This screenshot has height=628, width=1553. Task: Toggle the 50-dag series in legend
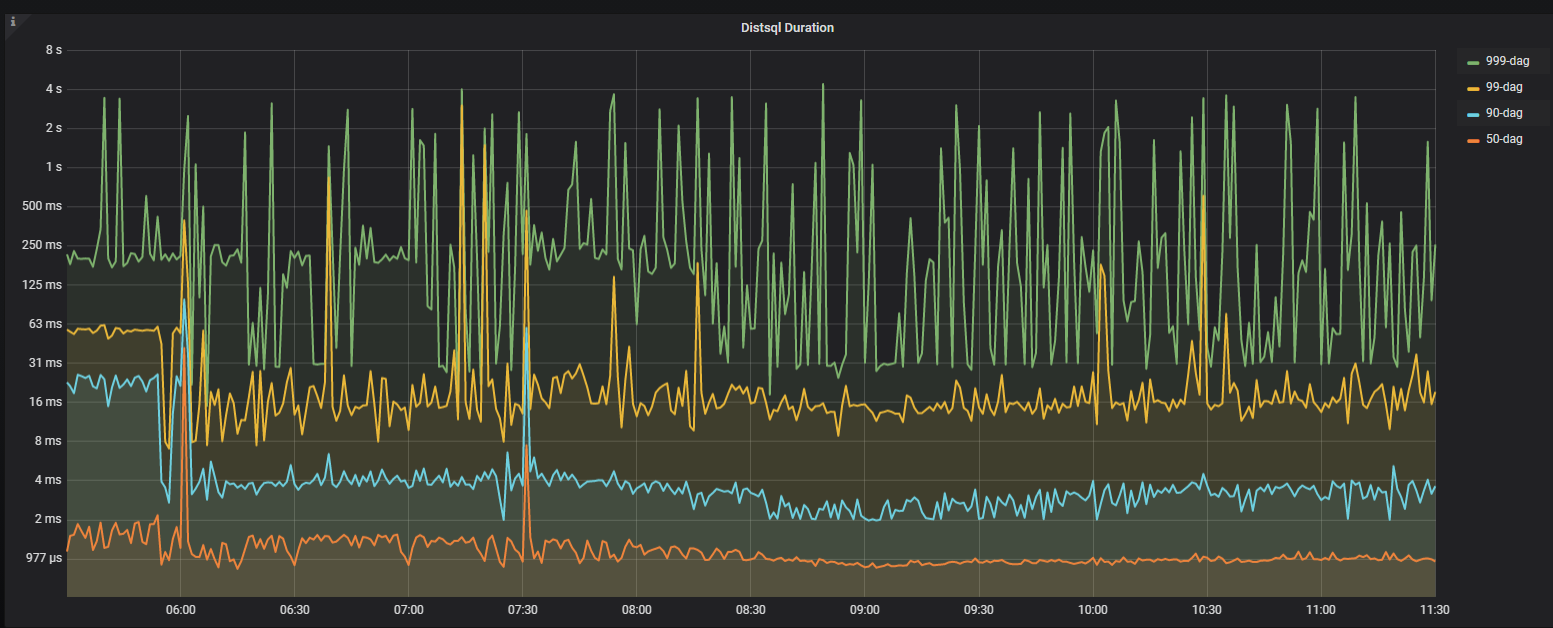(1504, 139)
